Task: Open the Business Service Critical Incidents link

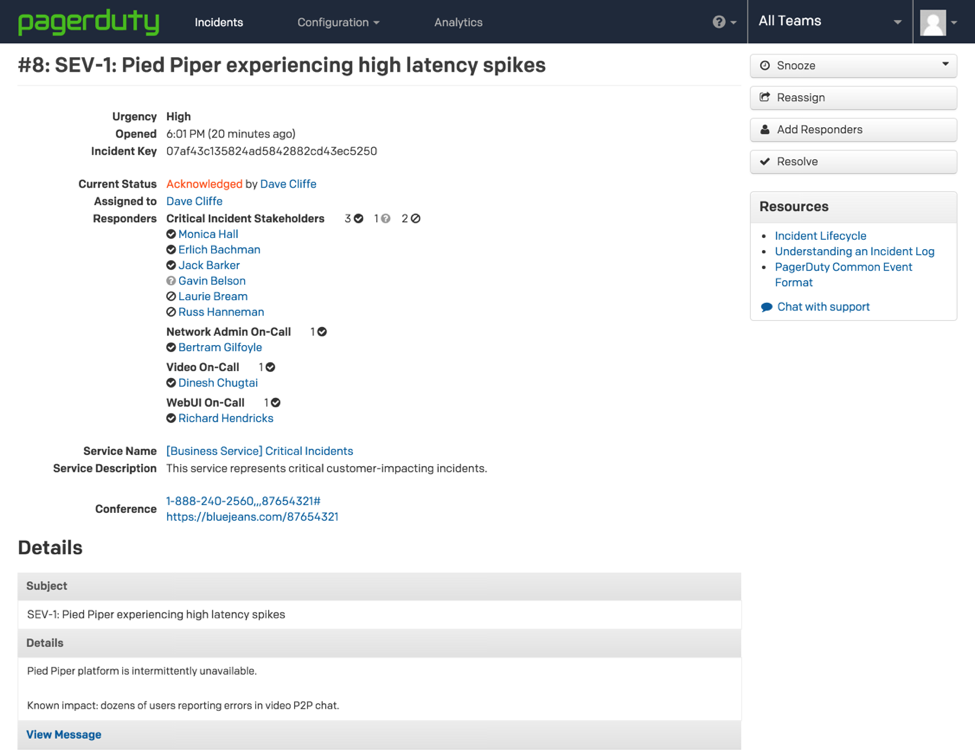Action: coord(259,451)
